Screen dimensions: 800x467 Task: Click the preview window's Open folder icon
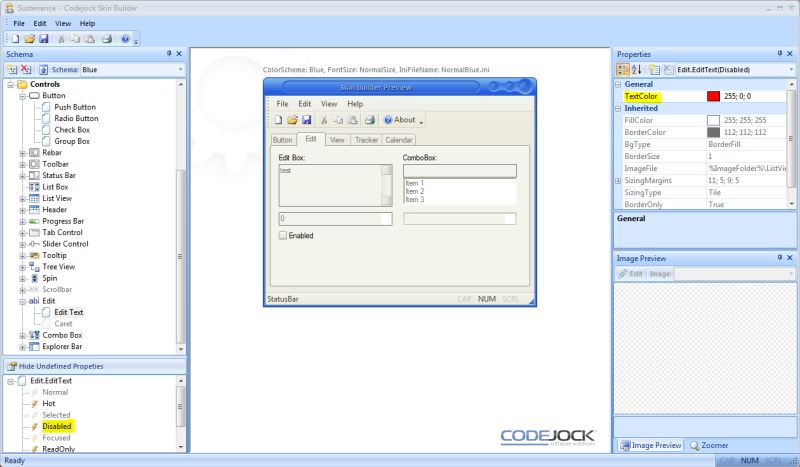[292, 120]
